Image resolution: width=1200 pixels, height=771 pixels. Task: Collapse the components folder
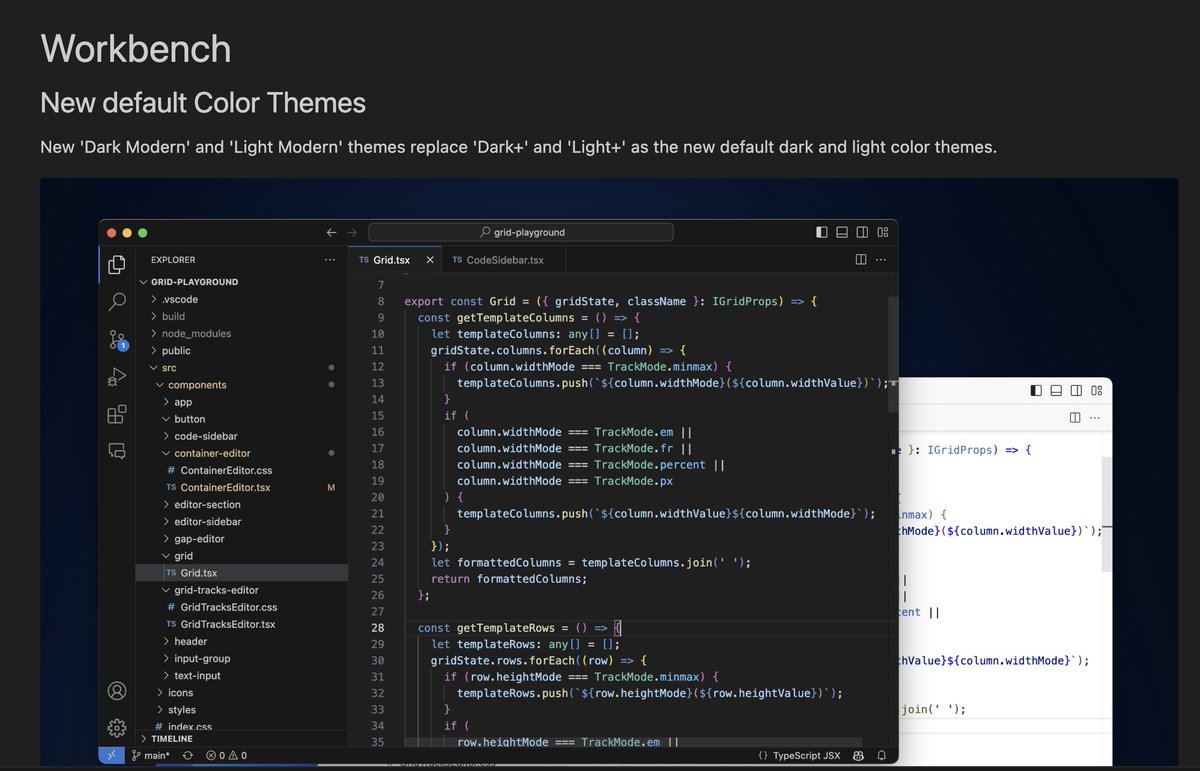pos(241,385)
